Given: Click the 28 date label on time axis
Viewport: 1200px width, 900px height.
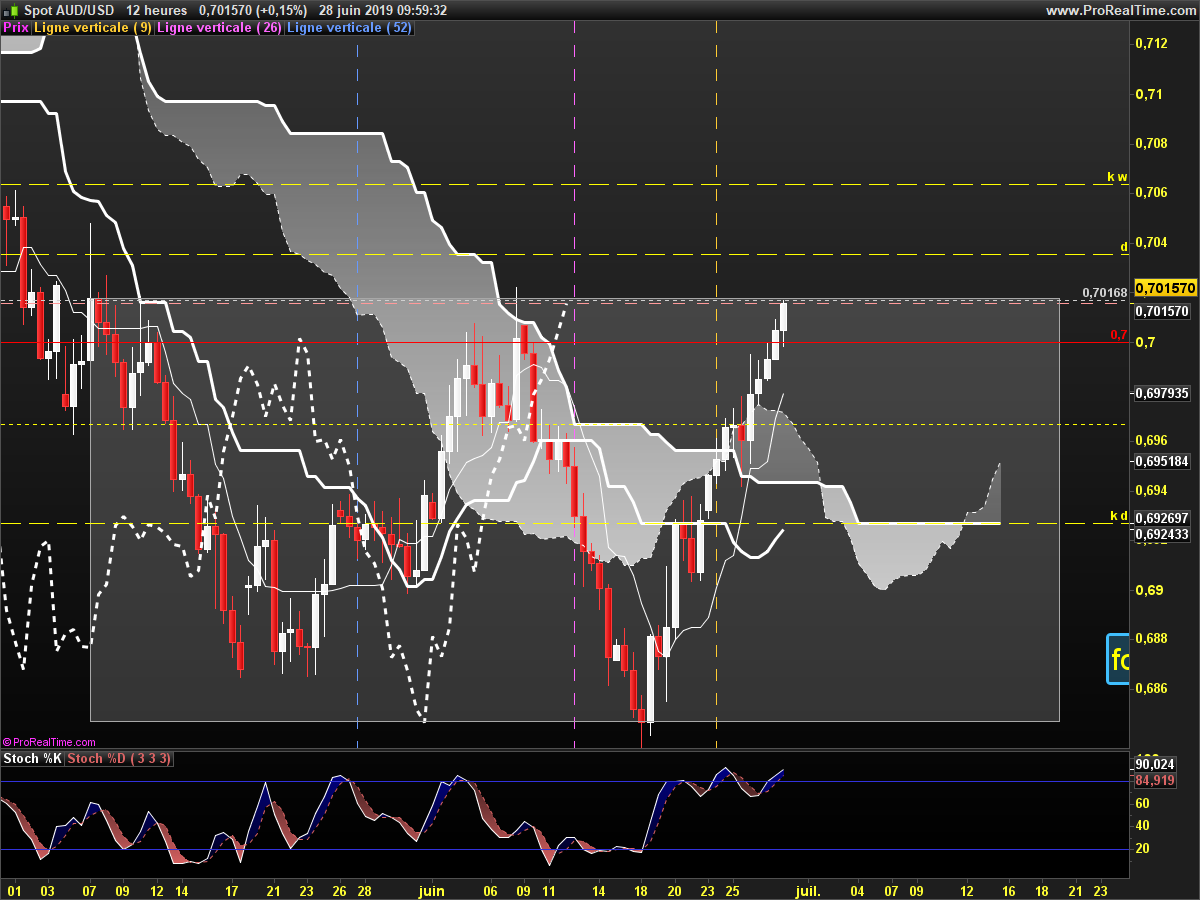Looking at the screenshot, I should (365, 889).
